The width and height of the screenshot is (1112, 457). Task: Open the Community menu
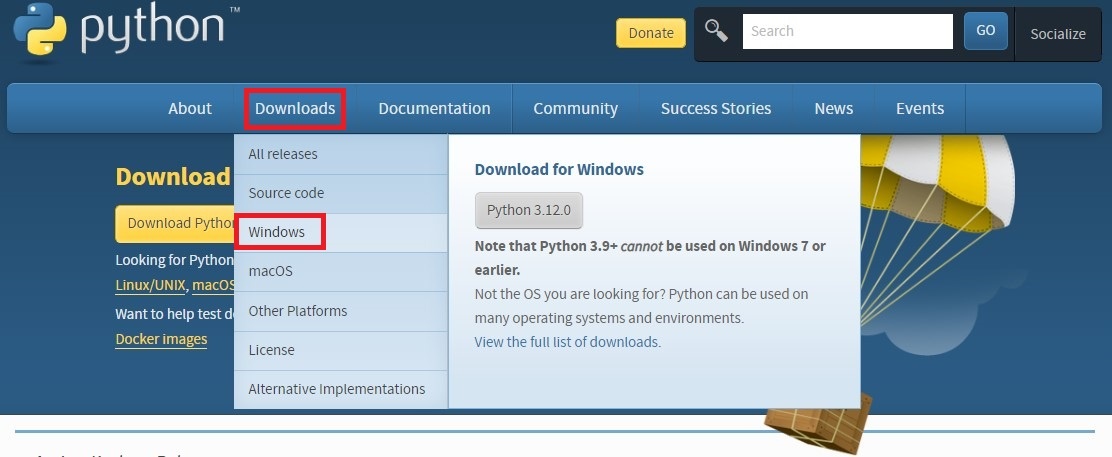(575, 109)
